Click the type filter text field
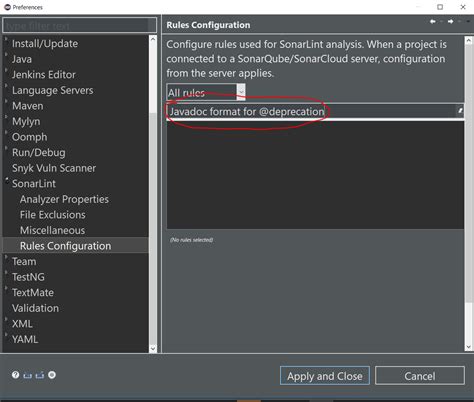This screenshot has width=474, height=402. [79, 25]
